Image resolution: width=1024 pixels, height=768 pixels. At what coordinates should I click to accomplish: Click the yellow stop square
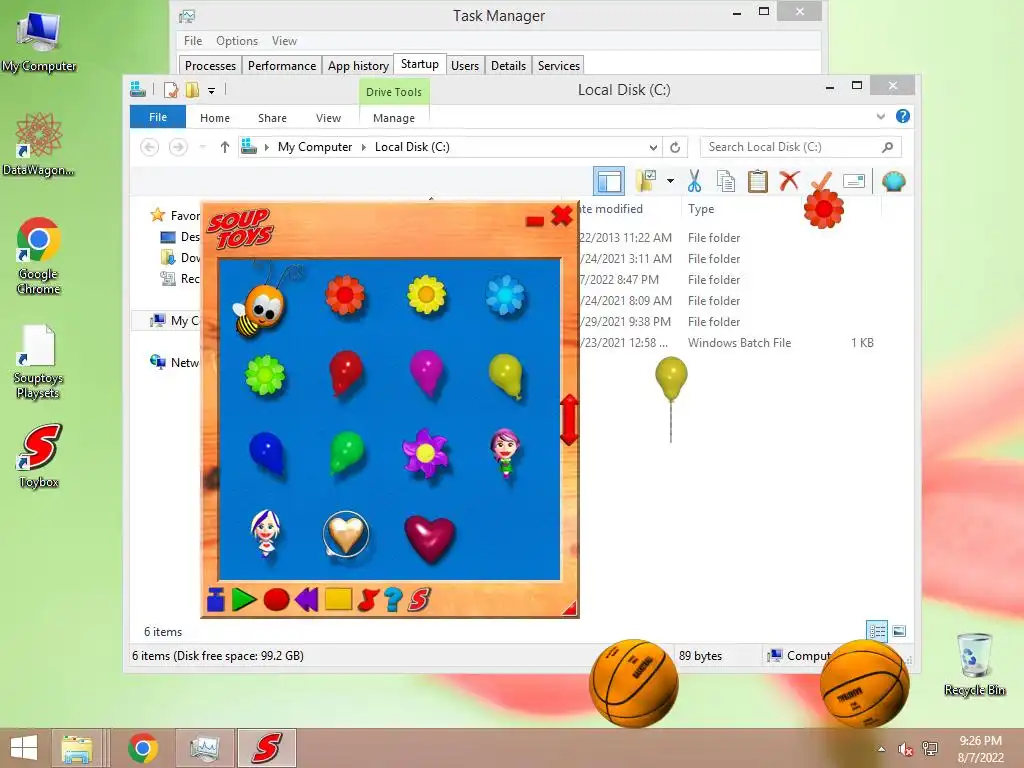pos(338,599)
